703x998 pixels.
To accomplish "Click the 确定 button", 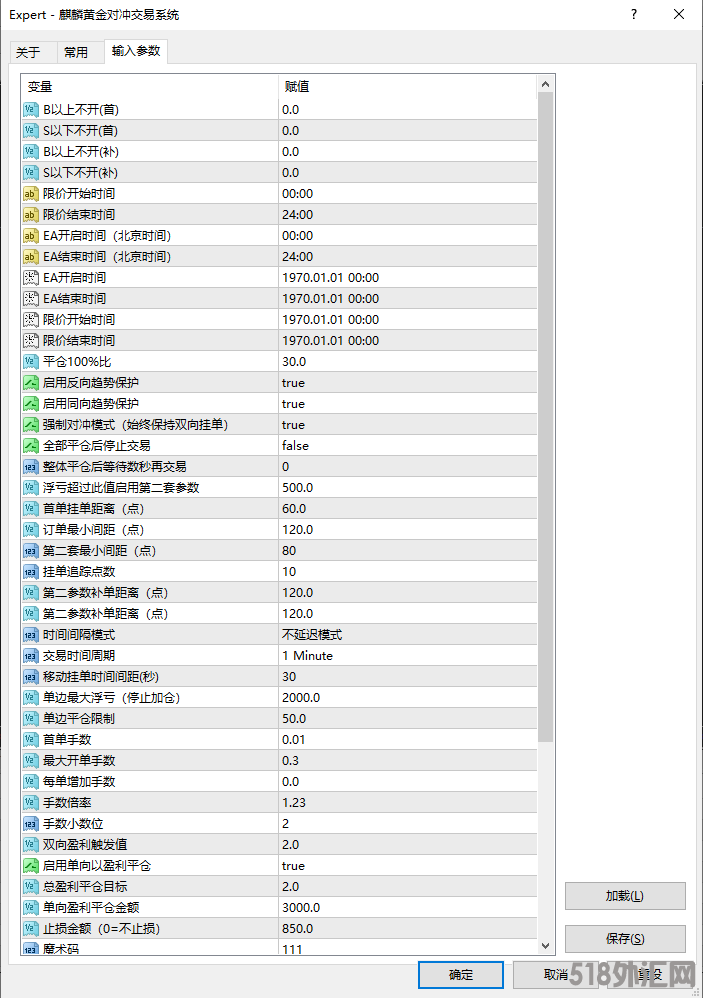I will pos(461,974).
